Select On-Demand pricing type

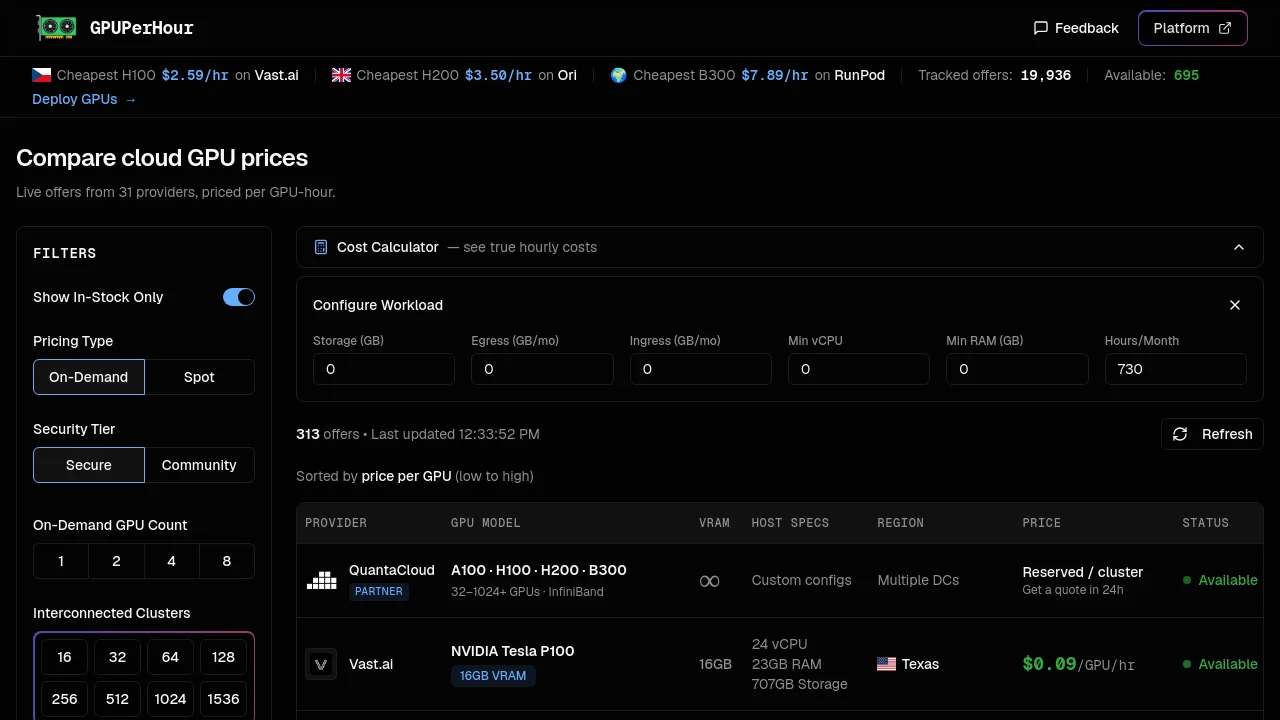[x=89, y=377]
